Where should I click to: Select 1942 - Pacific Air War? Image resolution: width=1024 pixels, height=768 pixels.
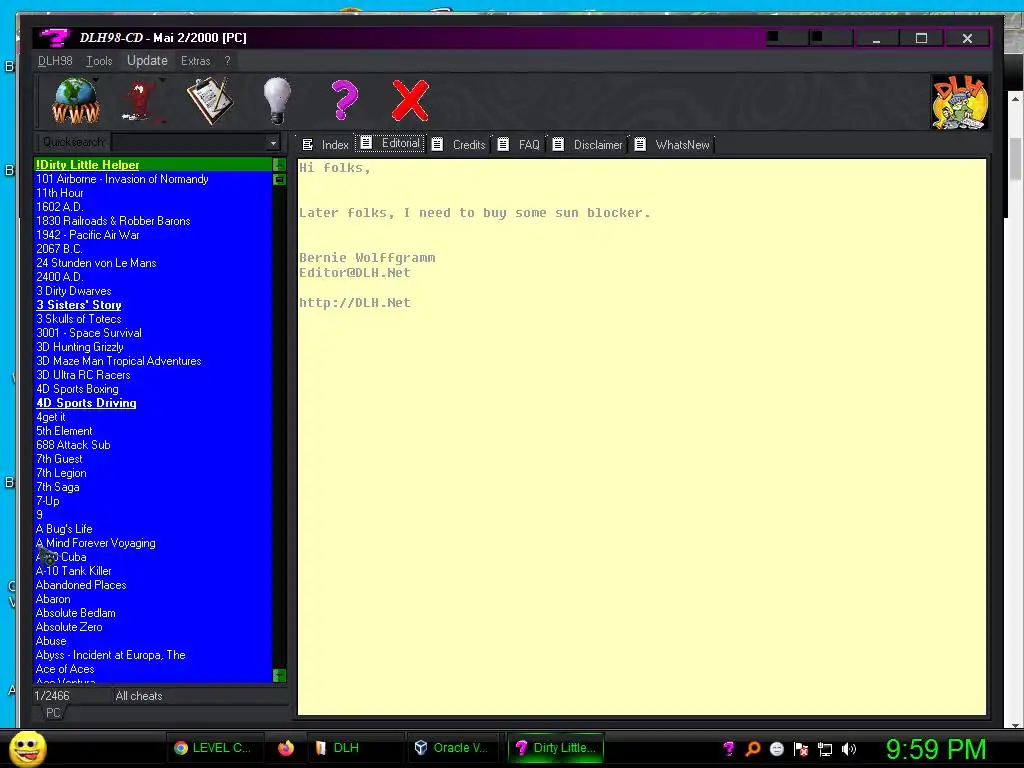(x=152, y=235)
